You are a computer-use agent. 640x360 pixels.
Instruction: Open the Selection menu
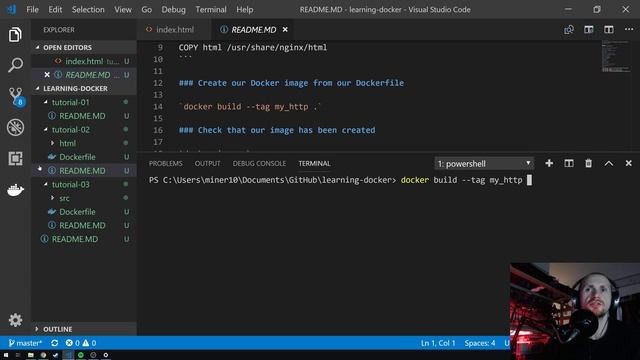88,9
